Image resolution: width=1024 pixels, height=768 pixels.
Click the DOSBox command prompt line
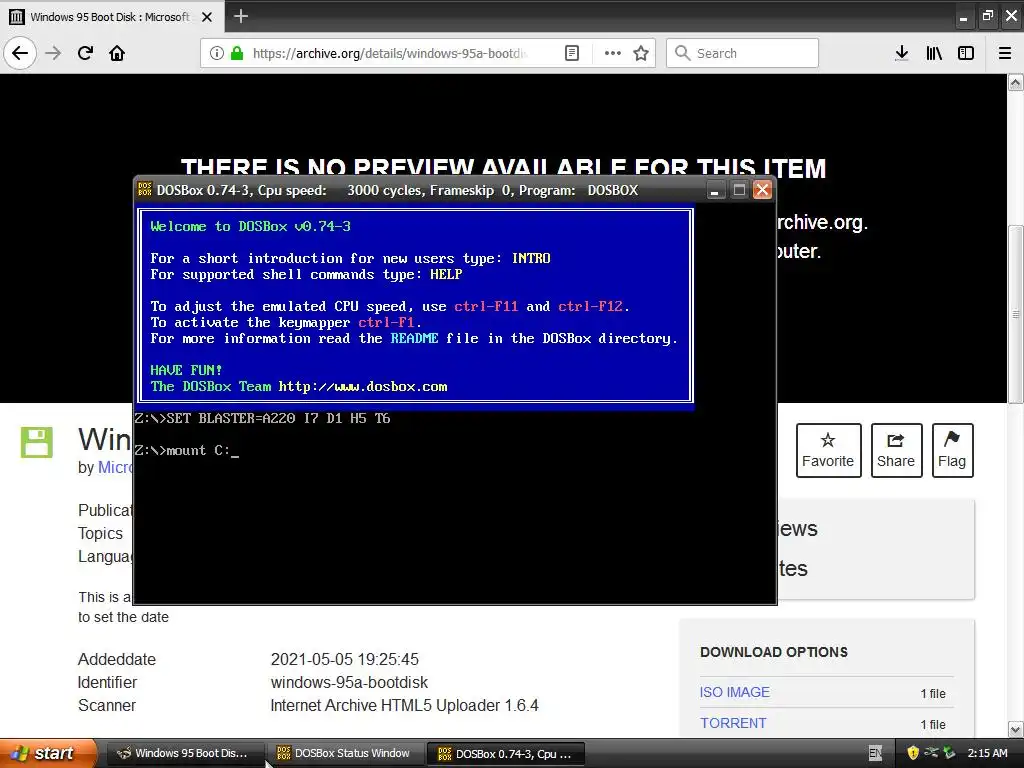pos(187,451)
